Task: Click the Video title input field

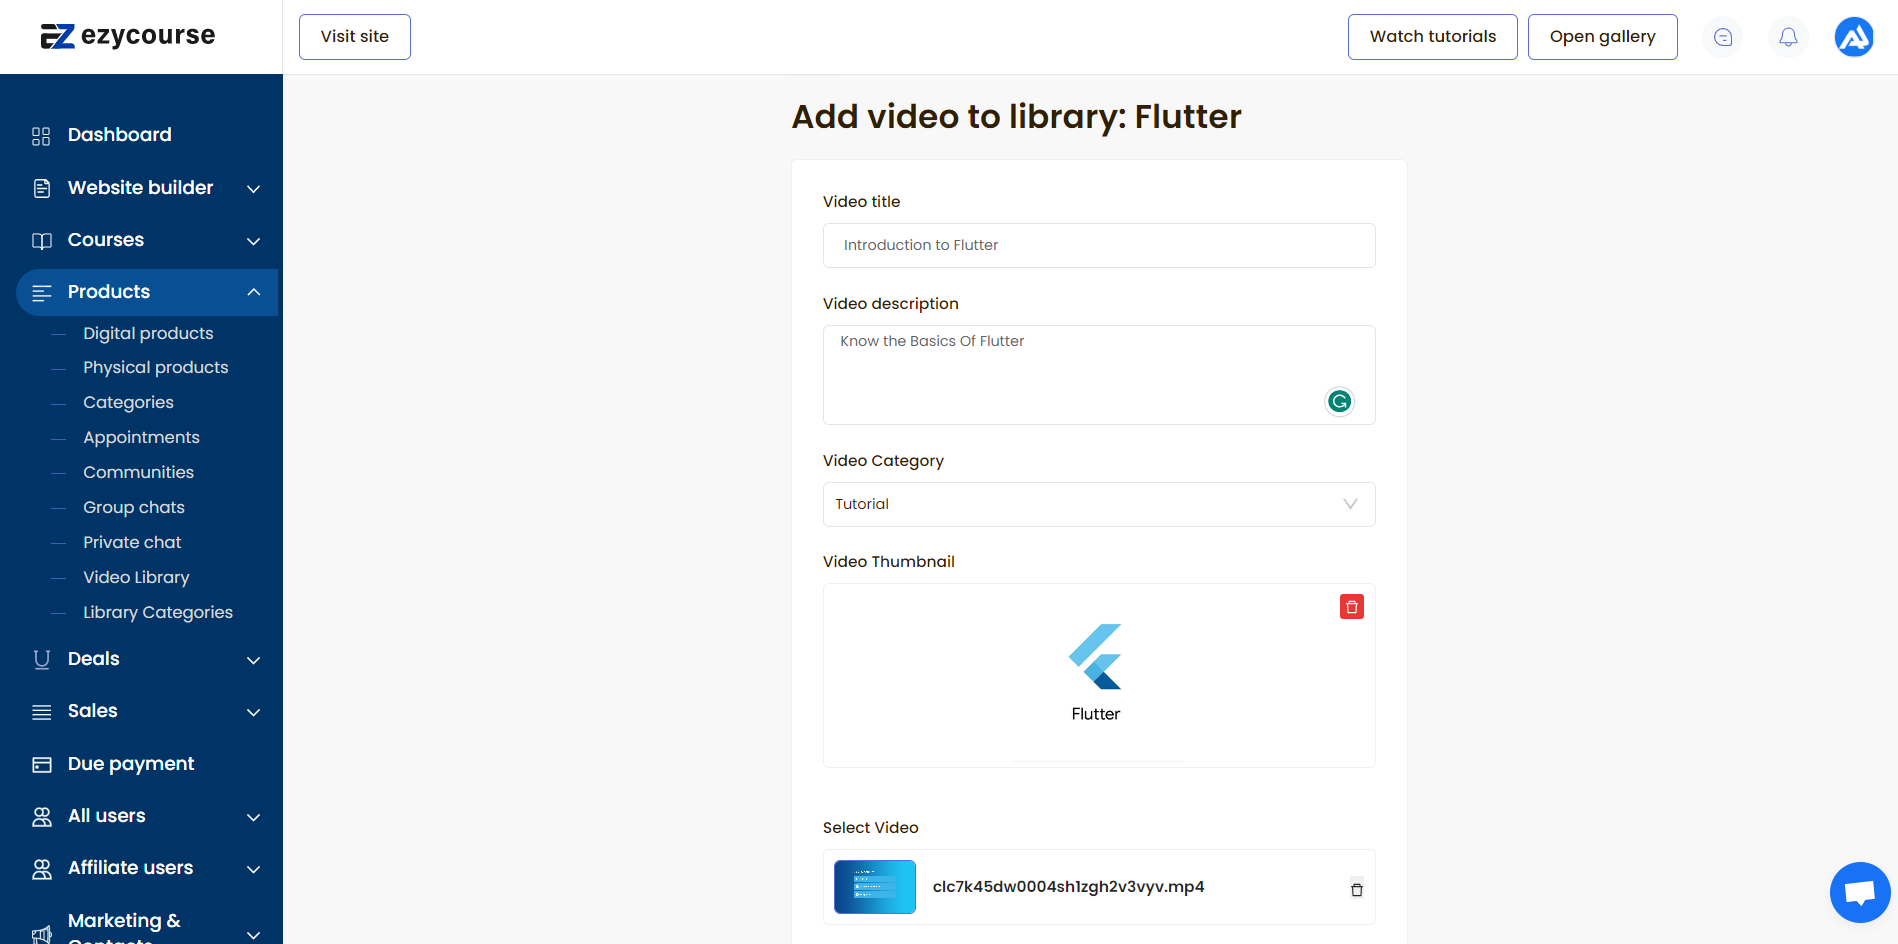Action: pyautogui.click(x=1098, y=245)
